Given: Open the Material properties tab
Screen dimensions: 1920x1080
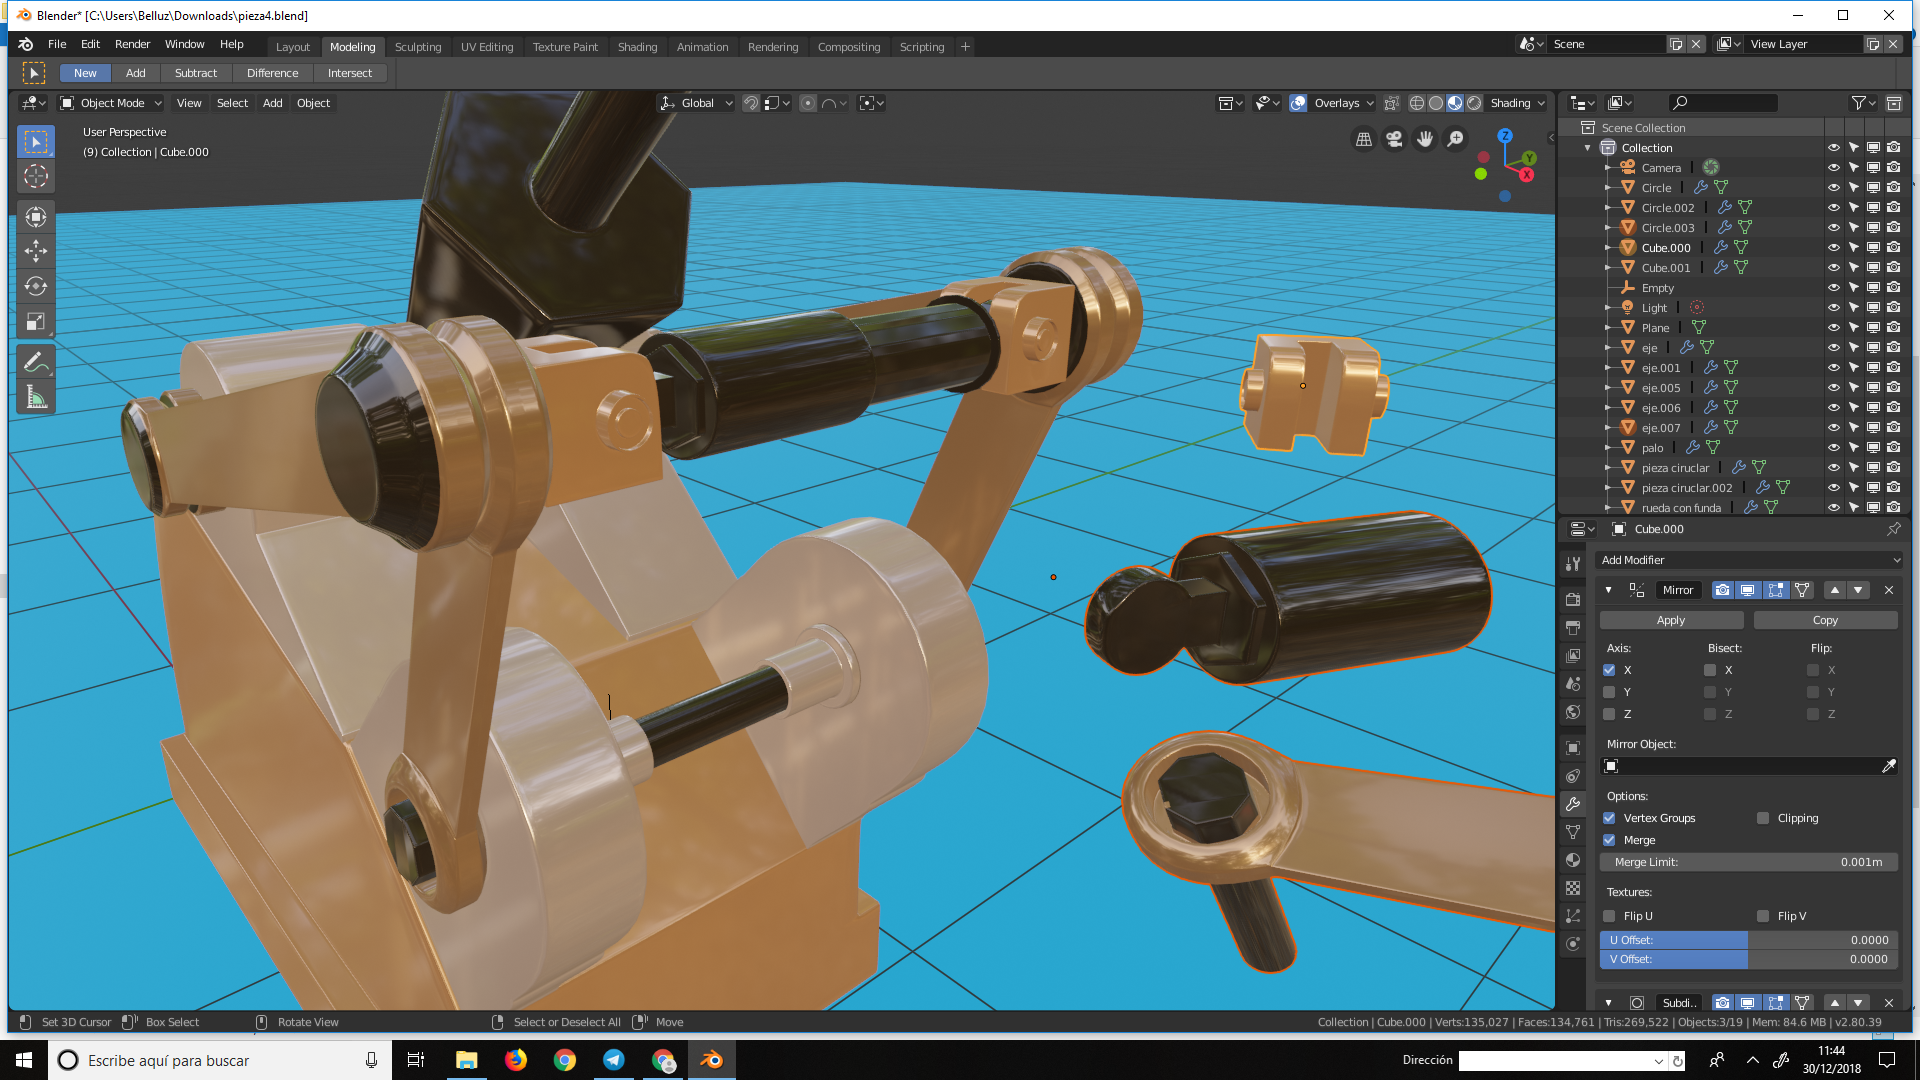Looking at the screenshot, I should pos(1573,860).
